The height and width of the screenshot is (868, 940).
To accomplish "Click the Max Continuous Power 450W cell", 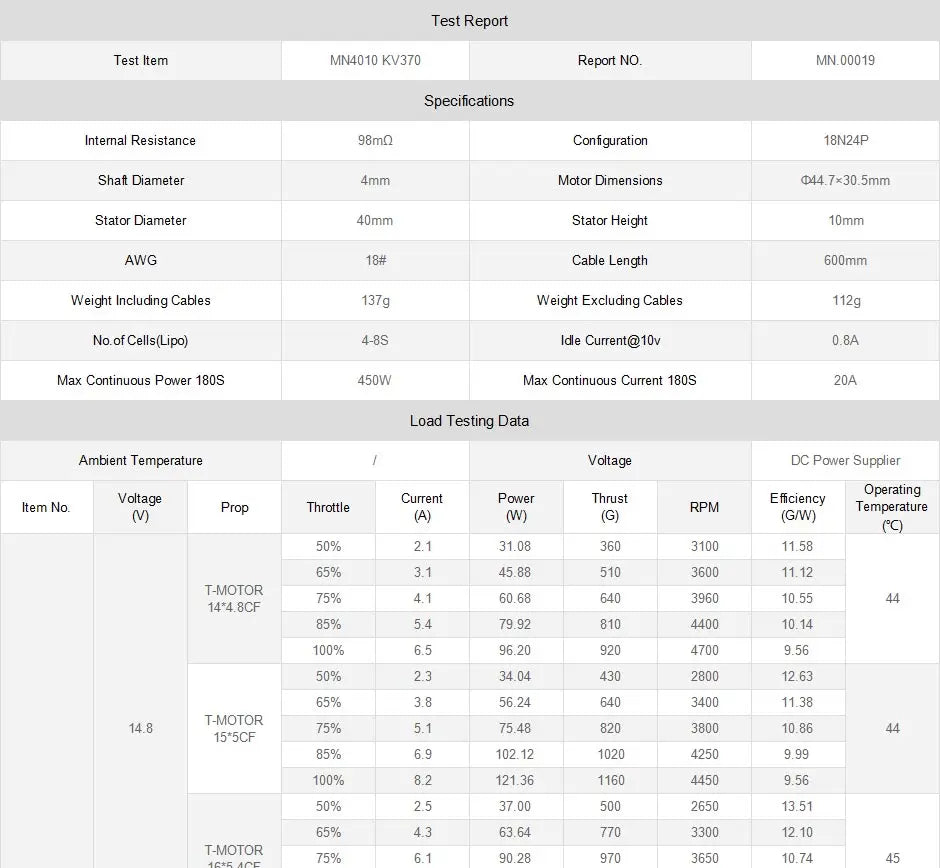I will pos(375,381).
